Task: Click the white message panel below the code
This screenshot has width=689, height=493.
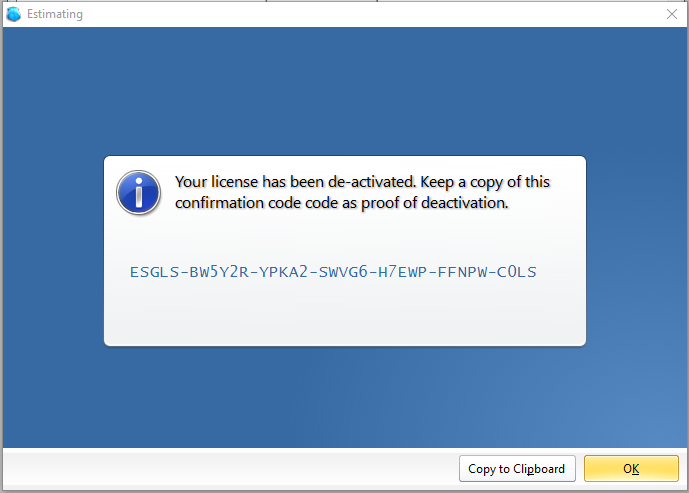Action: tap(345, 314)
